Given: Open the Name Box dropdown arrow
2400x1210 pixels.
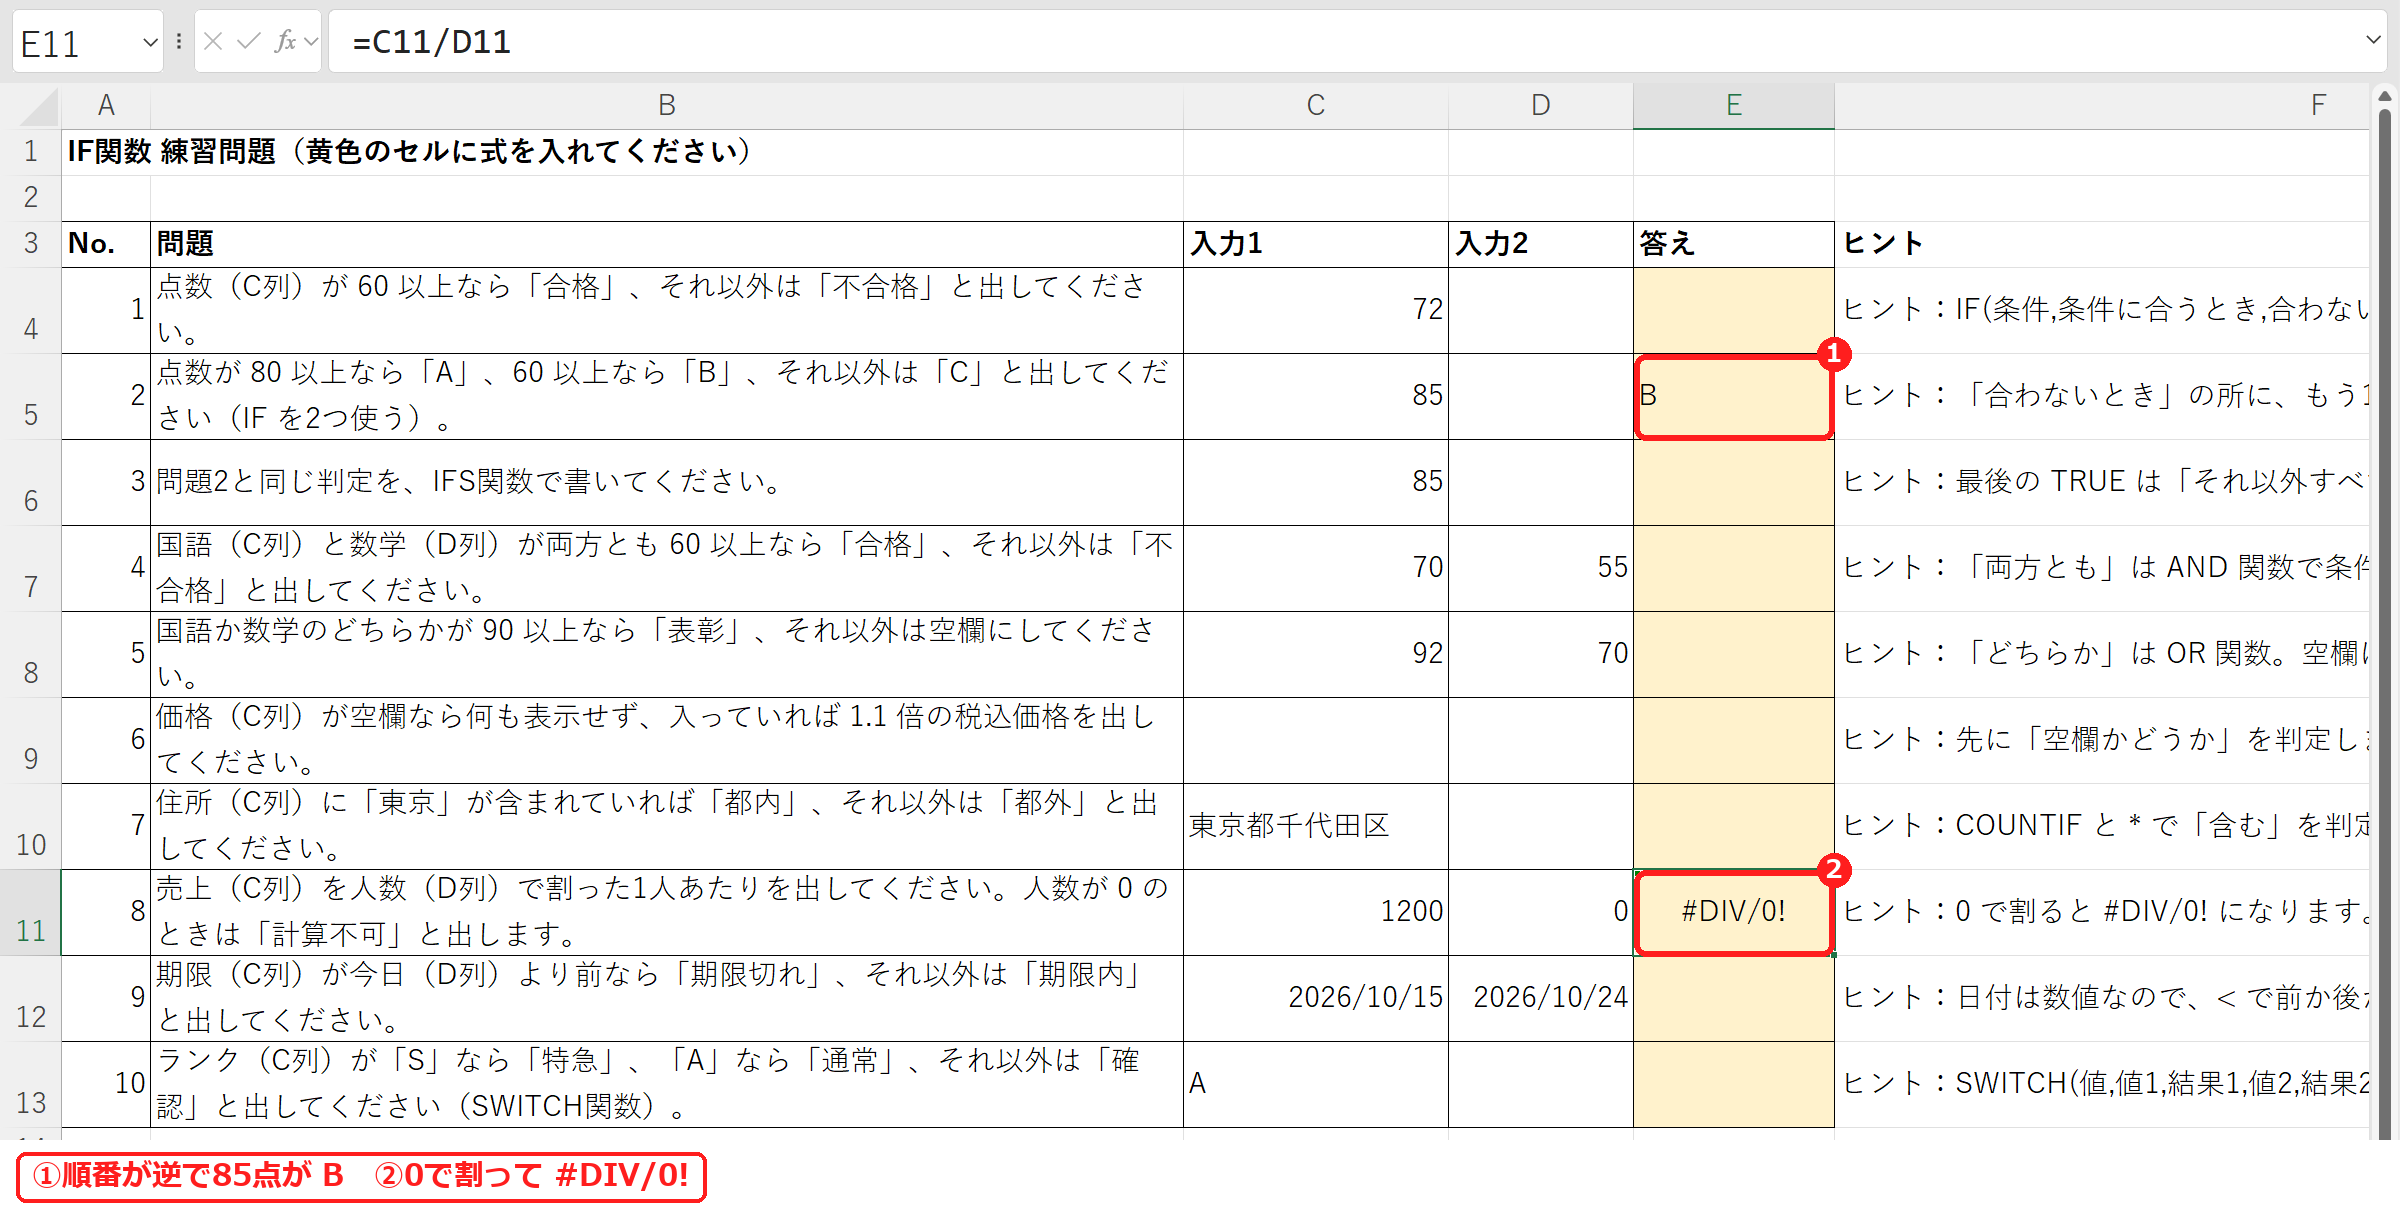Looking at the screenshot, I should pos(150,42).
